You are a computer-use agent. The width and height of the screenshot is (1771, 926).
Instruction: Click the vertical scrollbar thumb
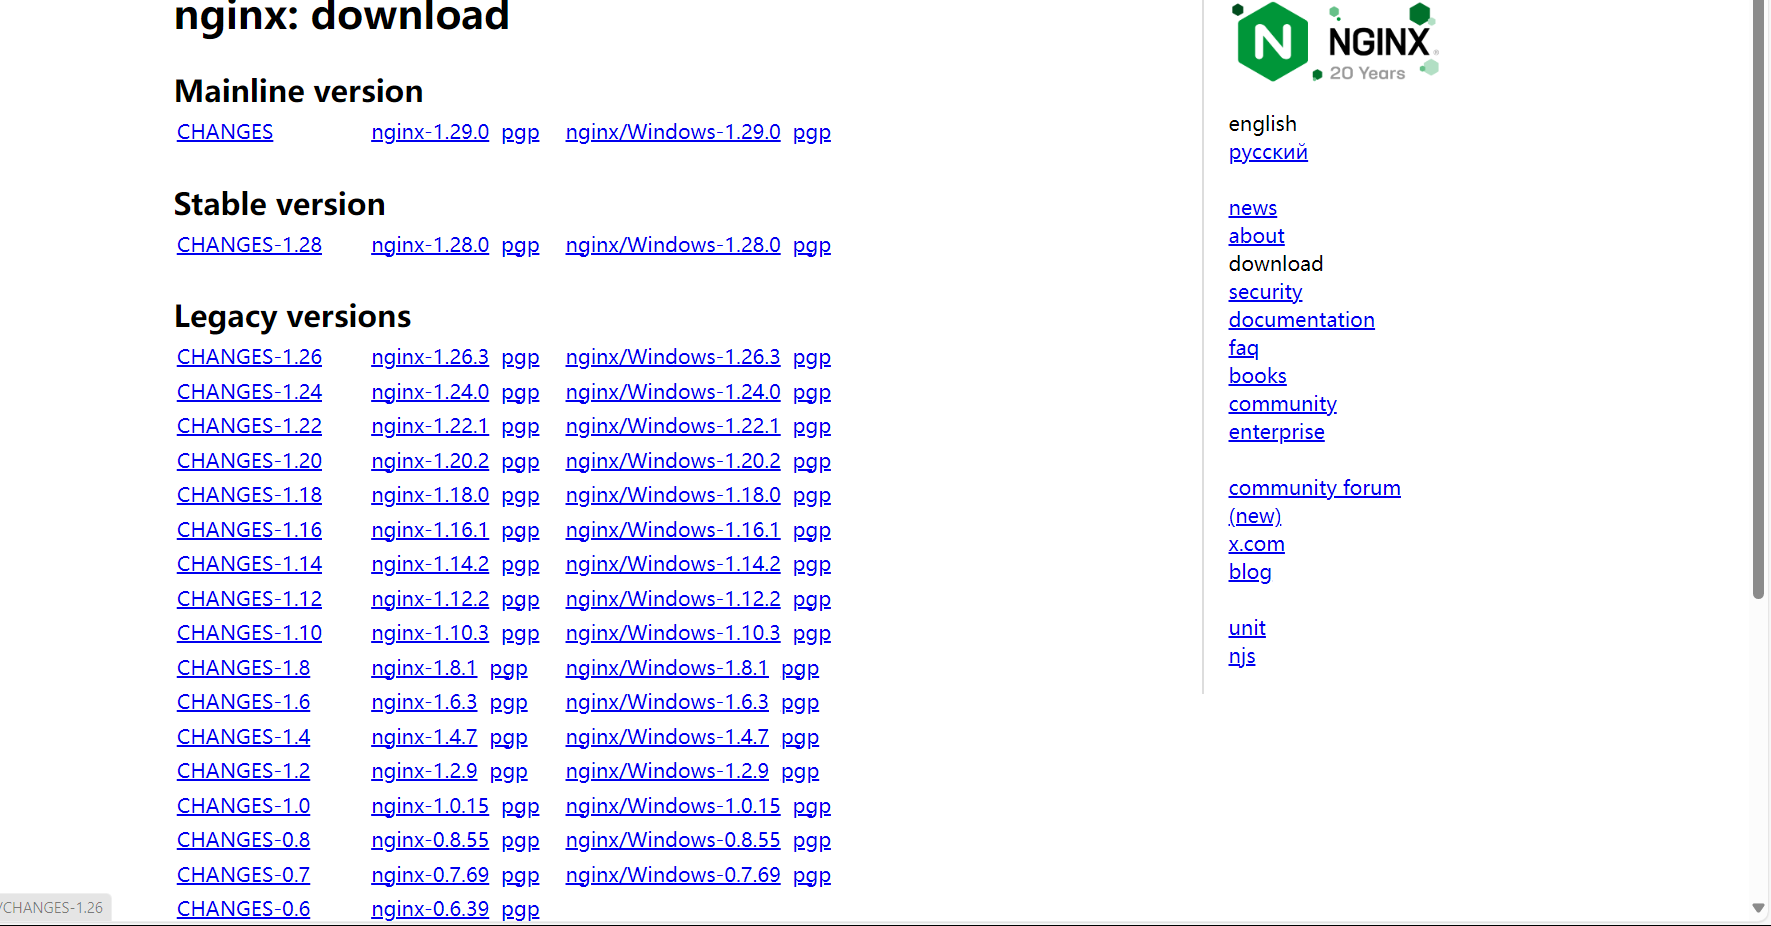coord(1759,300)
